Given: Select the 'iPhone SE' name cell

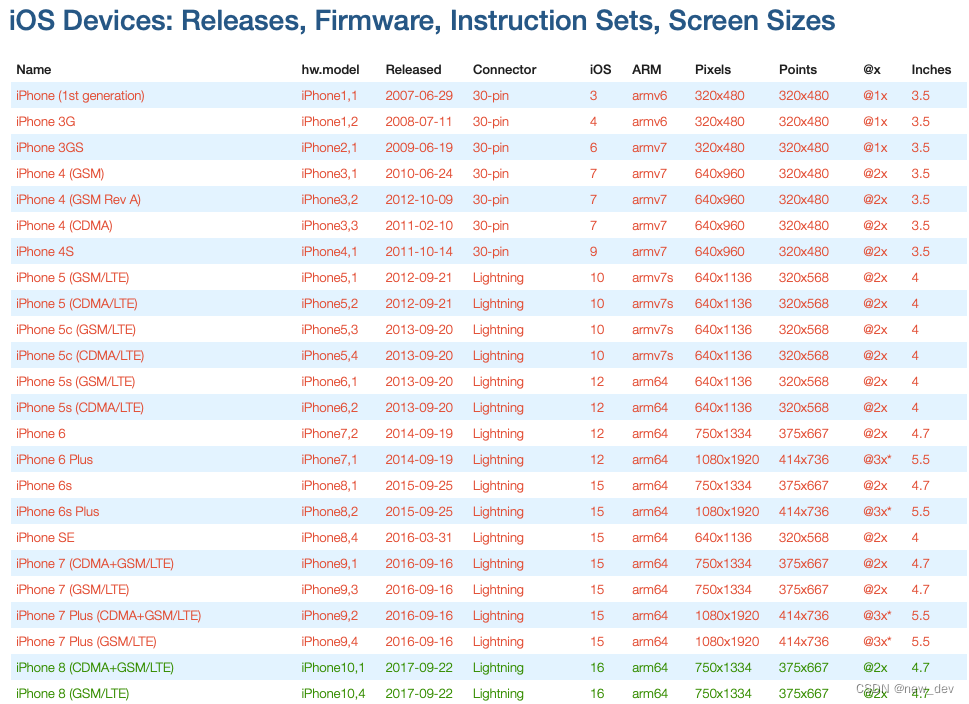Looking at the screenshot, I should coord(45,537).
